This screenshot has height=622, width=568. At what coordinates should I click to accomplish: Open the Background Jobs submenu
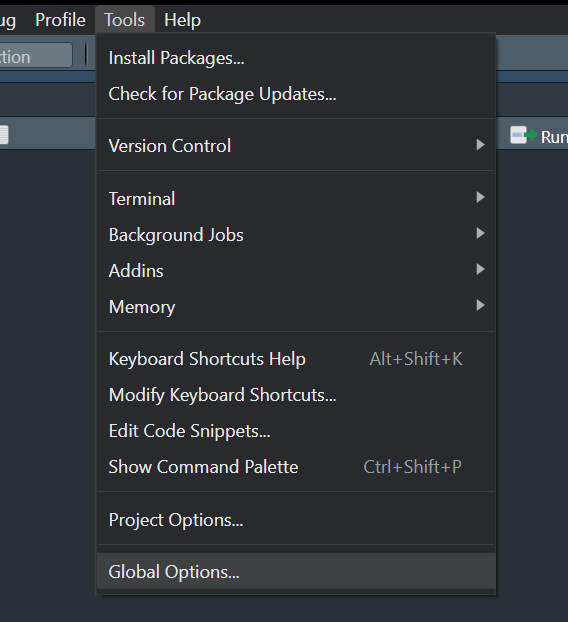coord(296,234)
